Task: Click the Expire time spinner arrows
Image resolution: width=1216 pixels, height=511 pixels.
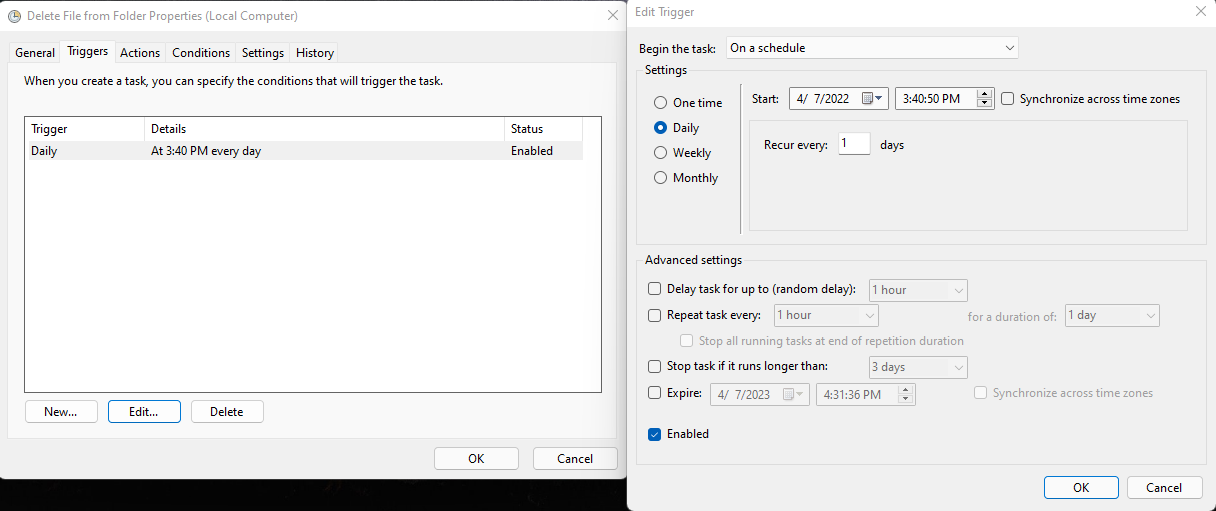Action: (905, 395)
